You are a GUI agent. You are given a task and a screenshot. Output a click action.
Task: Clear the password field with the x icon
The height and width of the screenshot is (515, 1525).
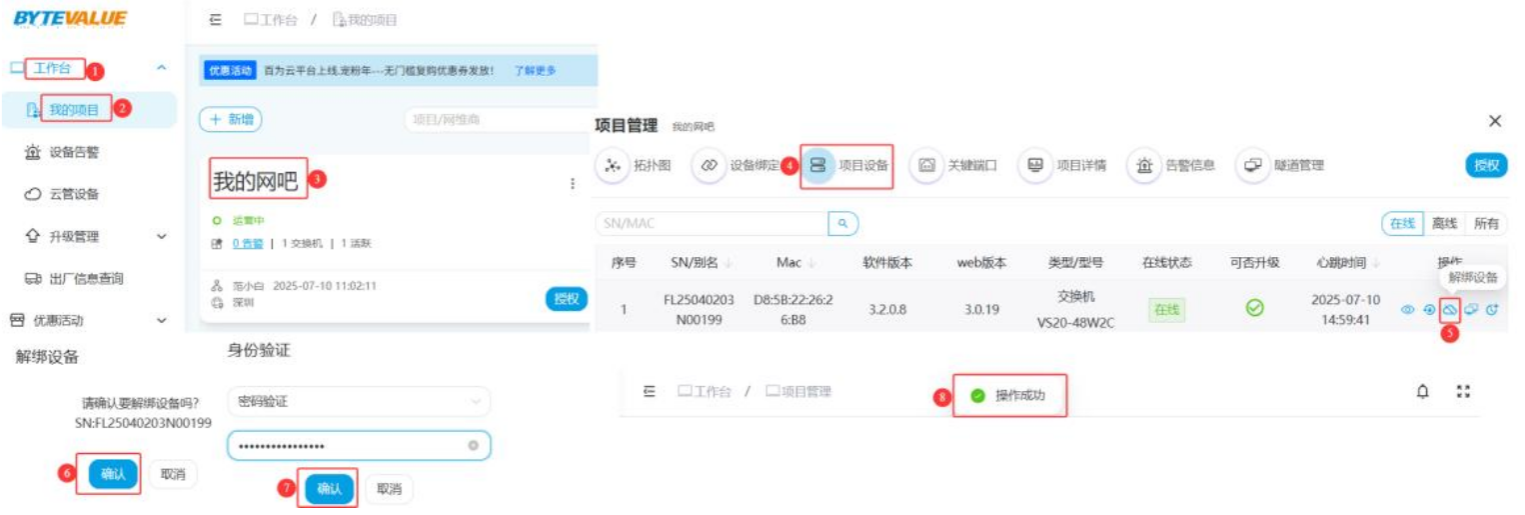[x=473, y=446]
